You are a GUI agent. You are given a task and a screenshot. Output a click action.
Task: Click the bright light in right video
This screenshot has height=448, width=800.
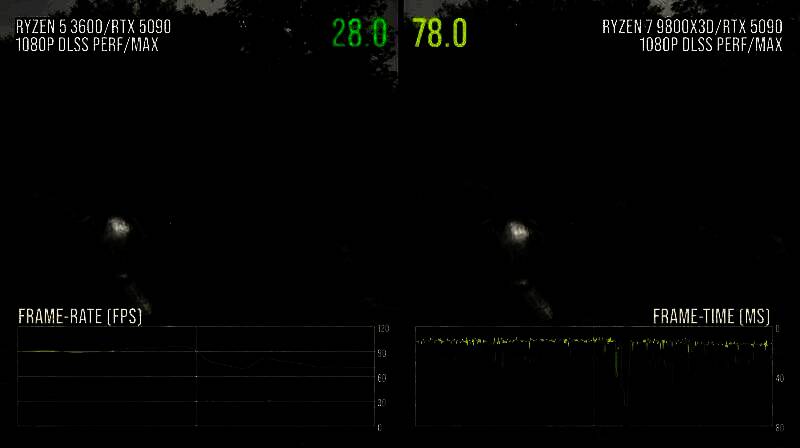pos(517,229)
